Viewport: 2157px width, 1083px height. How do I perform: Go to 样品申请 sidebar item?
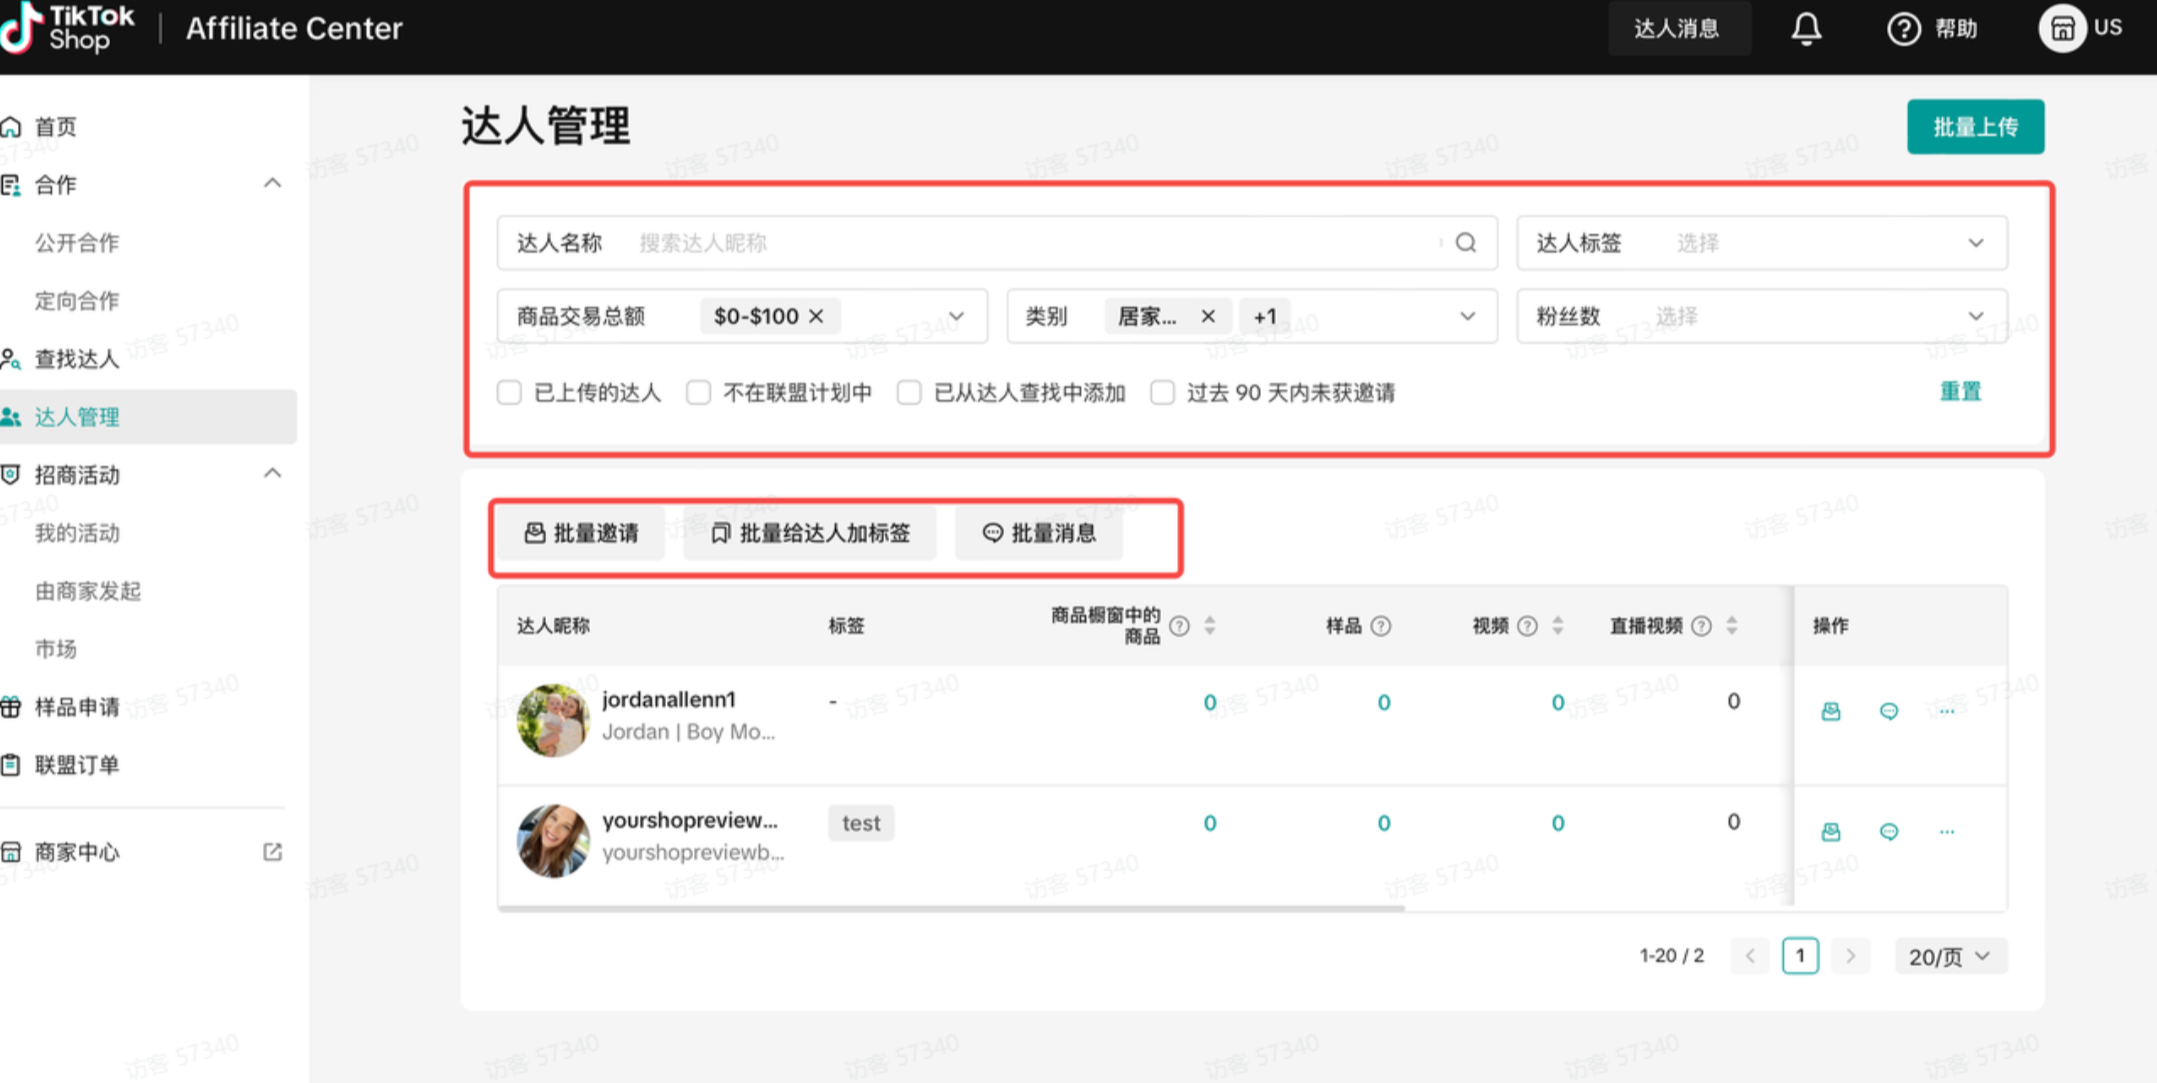77,707
